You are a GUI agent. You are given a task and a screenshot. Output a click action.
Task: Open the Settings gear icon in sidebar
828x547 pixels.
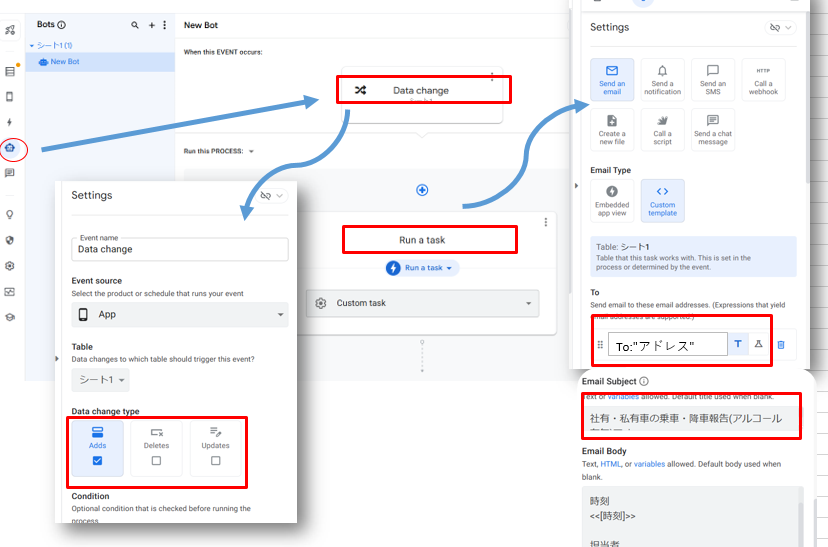click(x=10, y=266)
